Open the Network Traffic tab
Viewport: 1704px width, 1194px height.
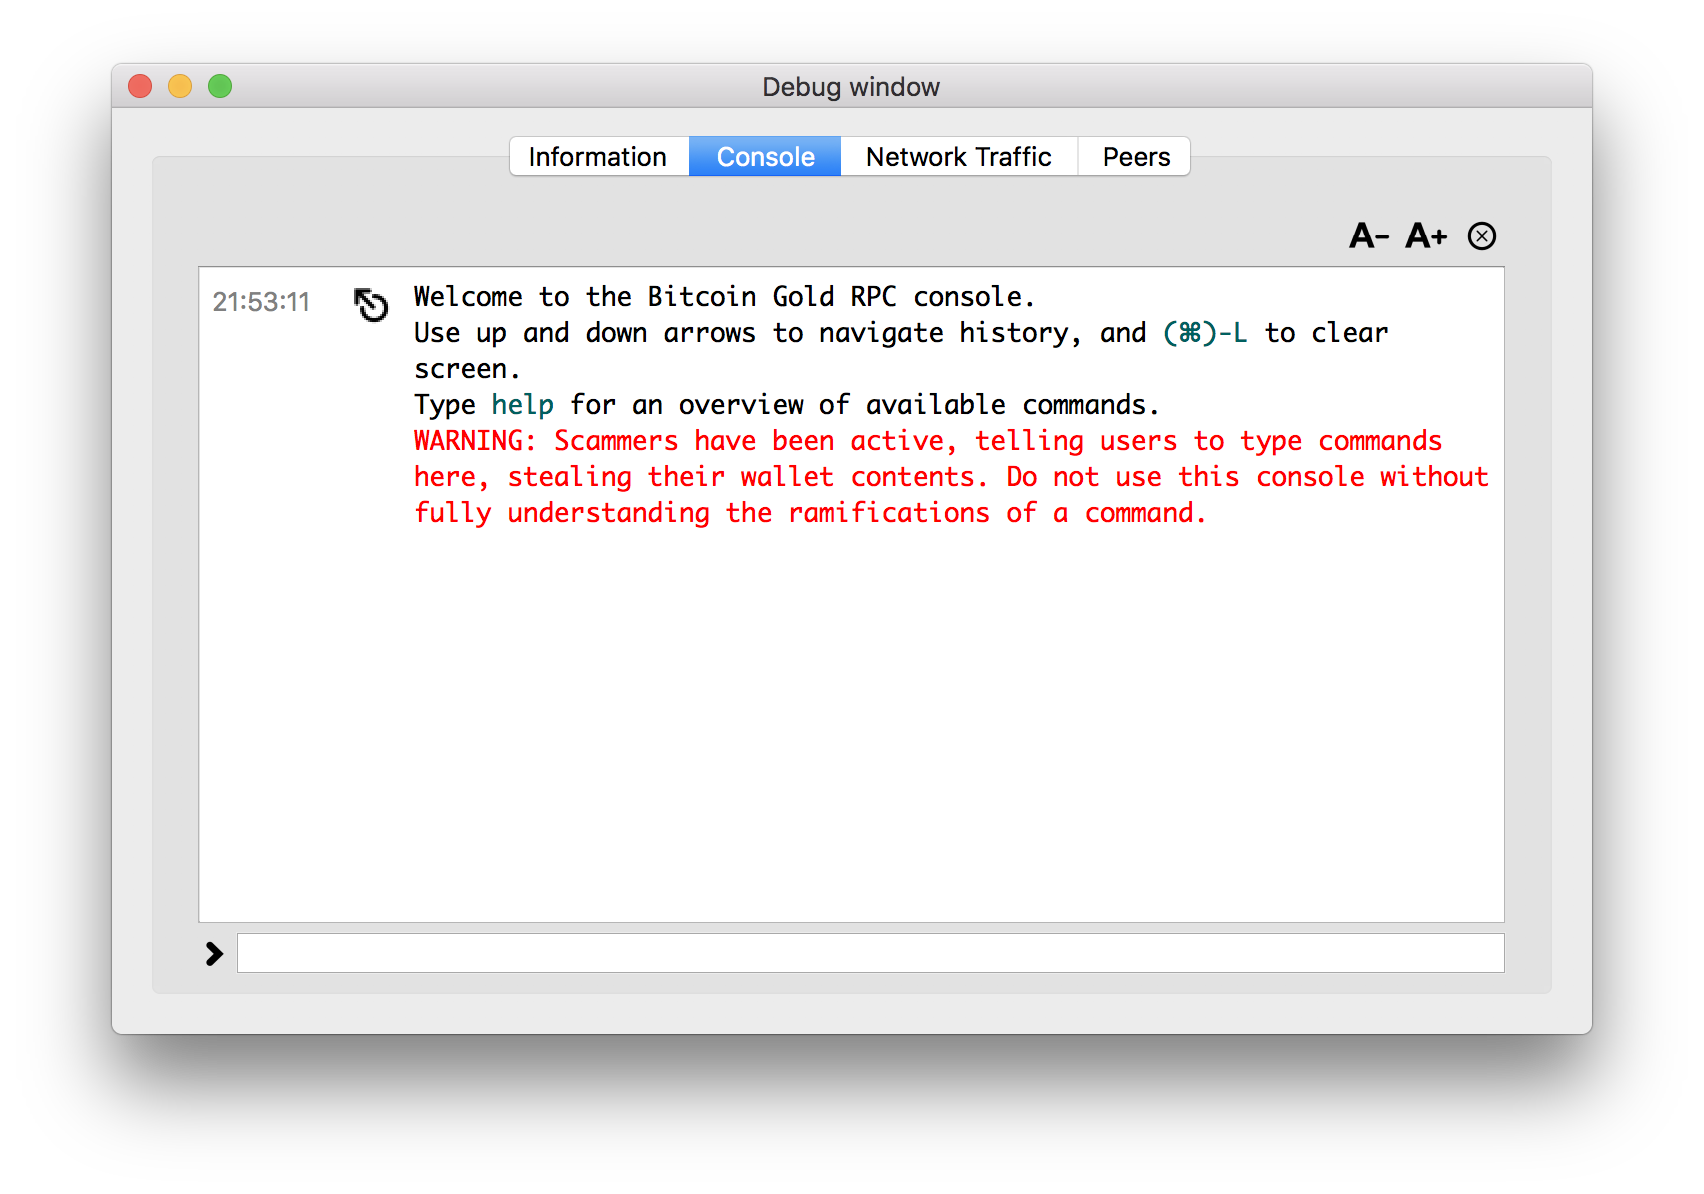tap(958, 157)
